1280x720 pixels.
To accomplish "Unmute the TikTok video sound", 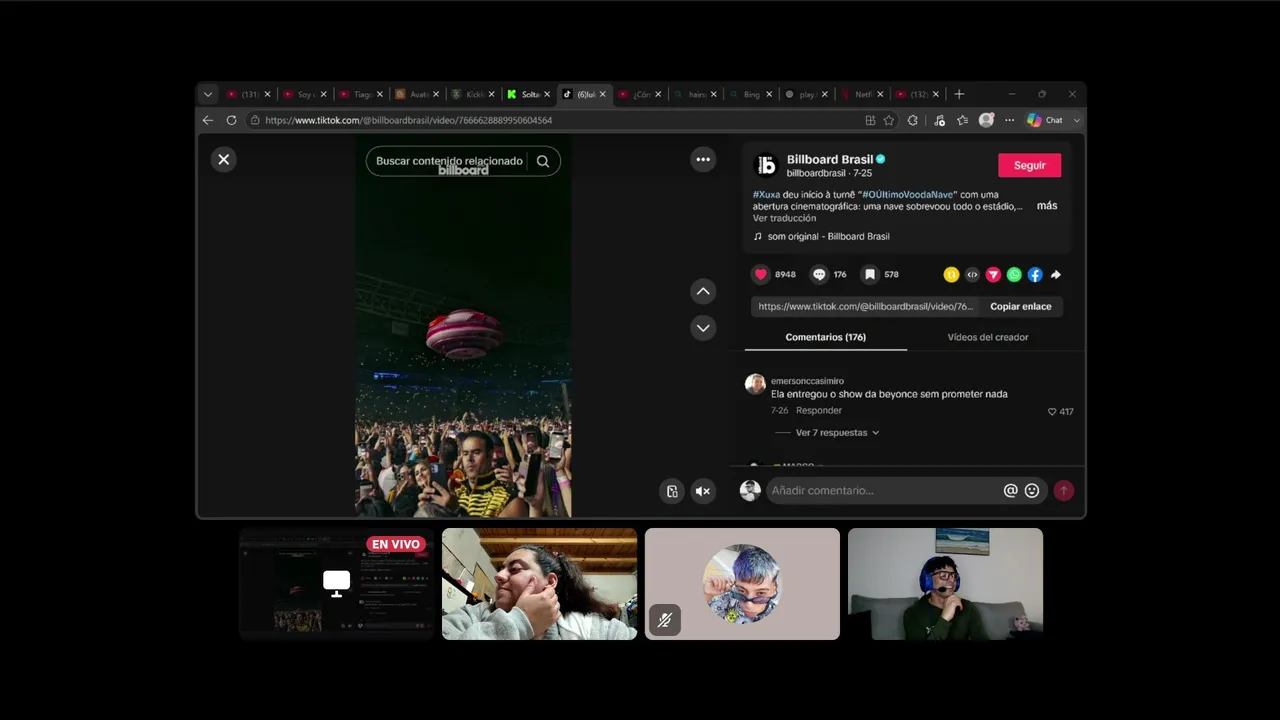I will (703, 491).
